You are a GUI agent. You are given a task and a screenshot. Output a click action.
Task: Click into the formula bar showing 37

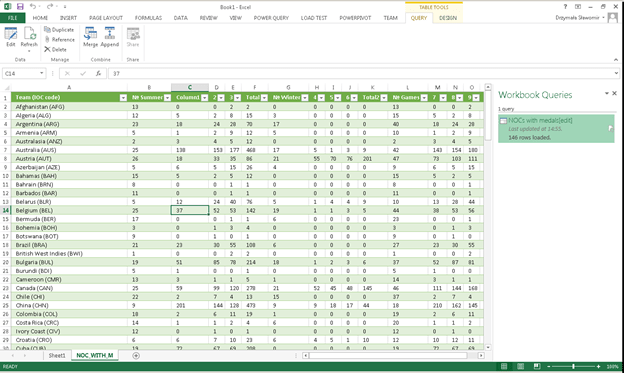pos(363,73)
